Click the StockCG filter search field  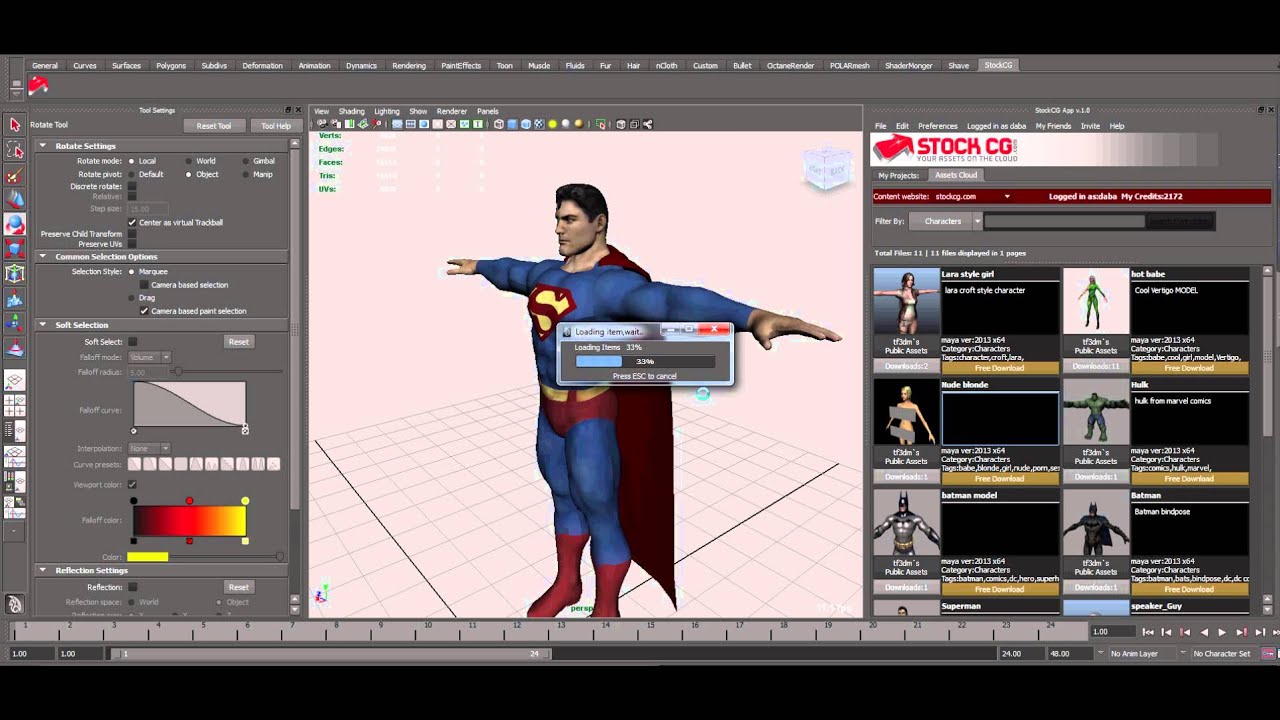pyautogui.click(x=1063, y=221)
